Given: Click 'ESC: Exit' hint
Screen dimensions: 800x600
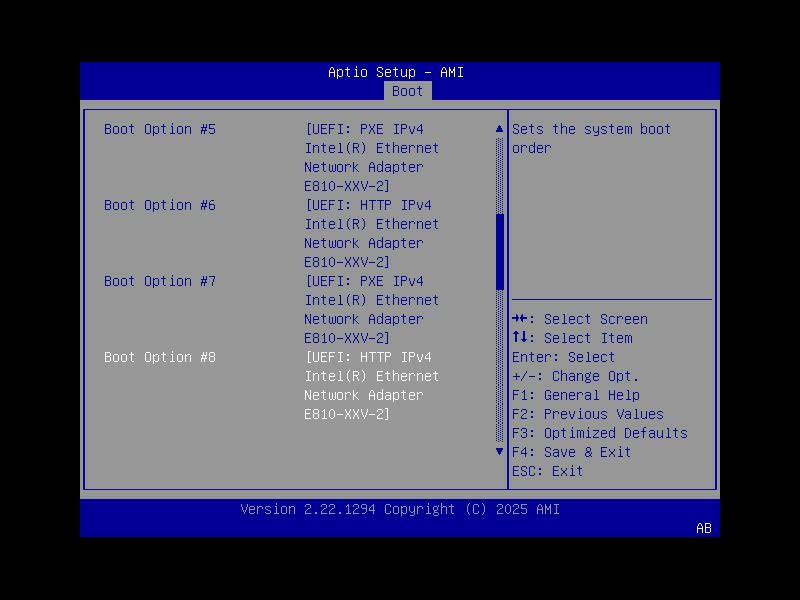Looking at the screenshot, I should (547, 471).
